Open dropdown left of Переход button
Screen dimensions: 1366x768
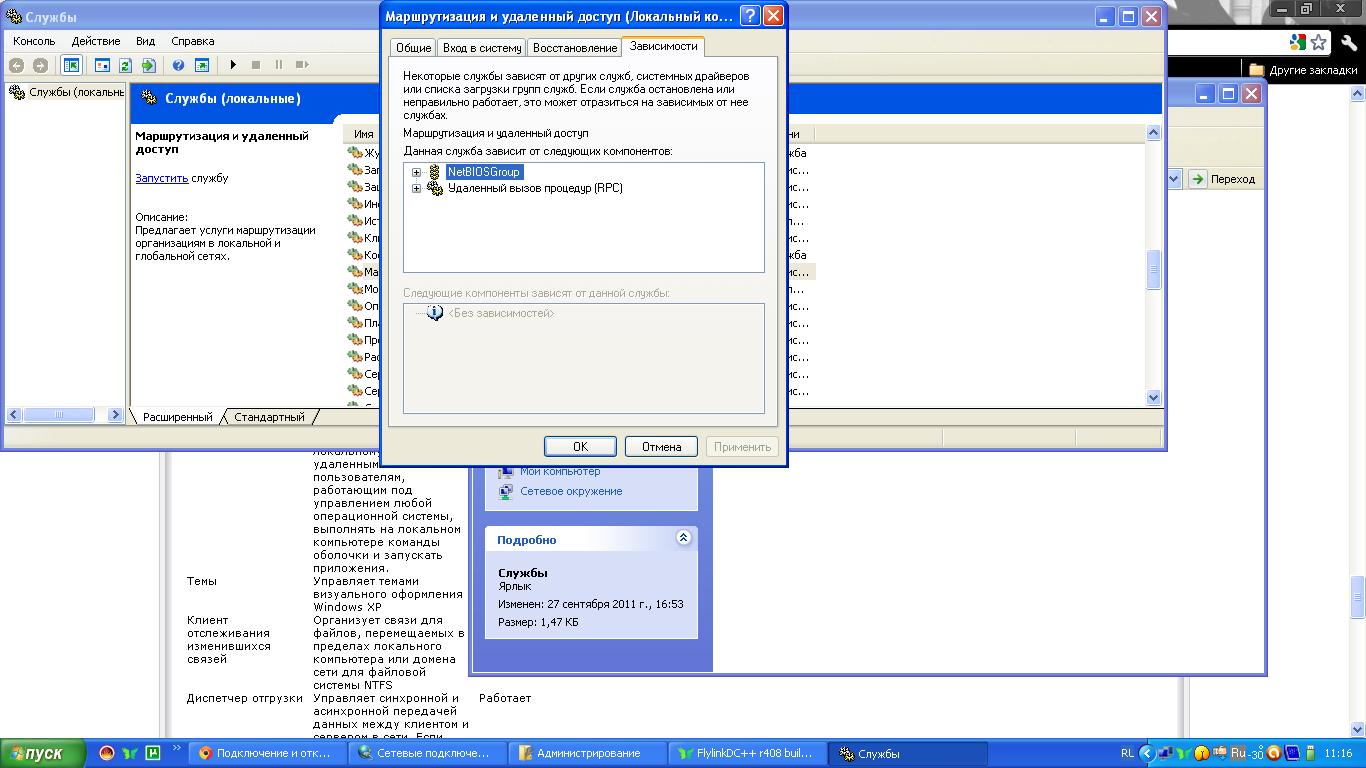pos(1174,179)
